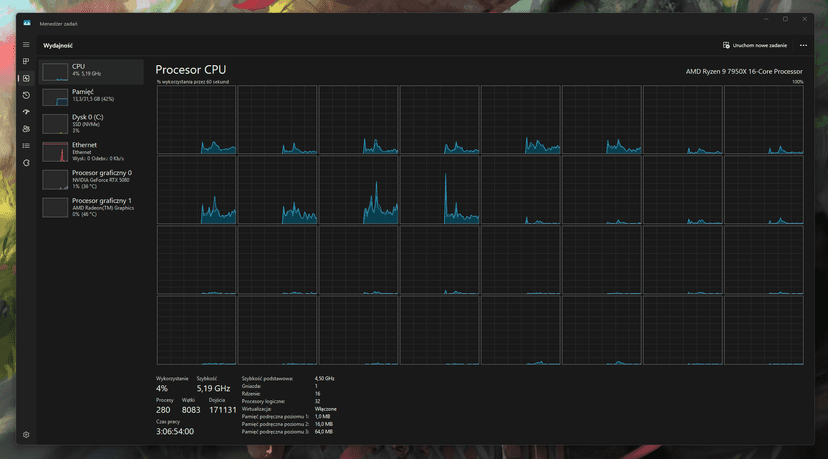Show Dysk 0 (C:) performance

tap(92, 123)
